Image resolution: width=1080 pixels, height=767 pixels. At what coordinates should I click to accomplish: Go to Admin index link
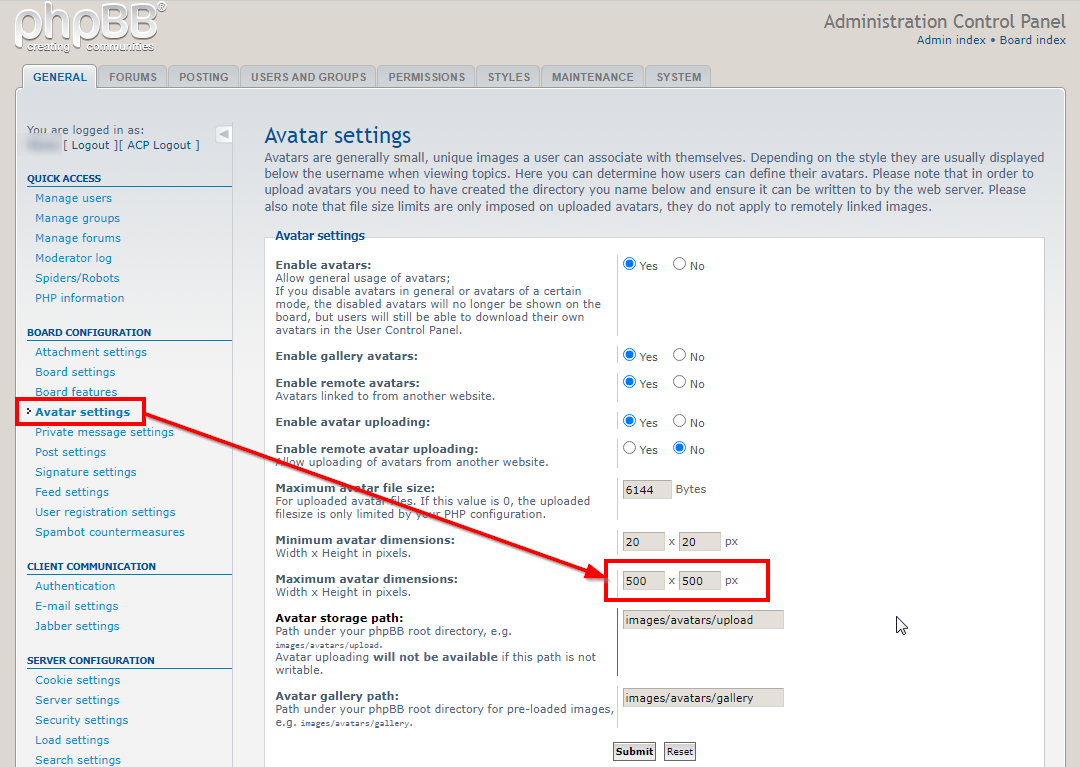[951, 40]
